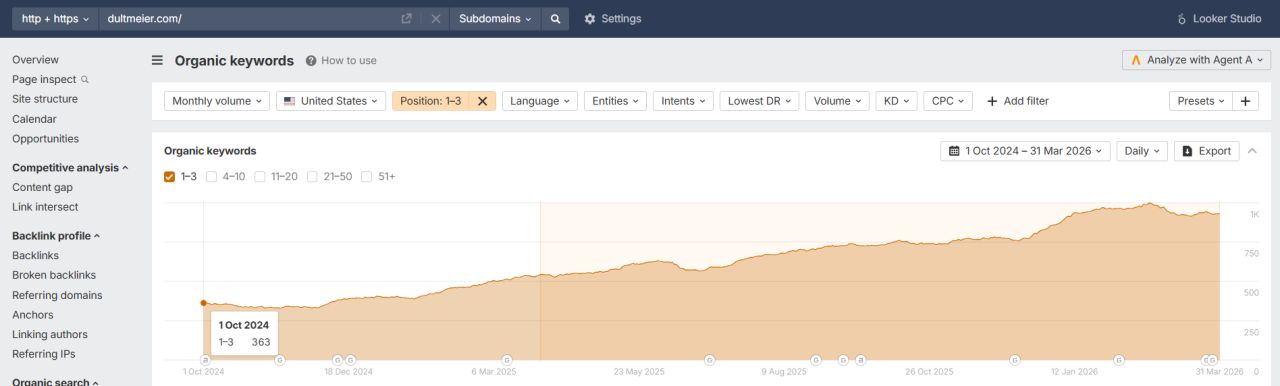
Task: Open KD filter dropdown
Action: click(x=896, y=101)
